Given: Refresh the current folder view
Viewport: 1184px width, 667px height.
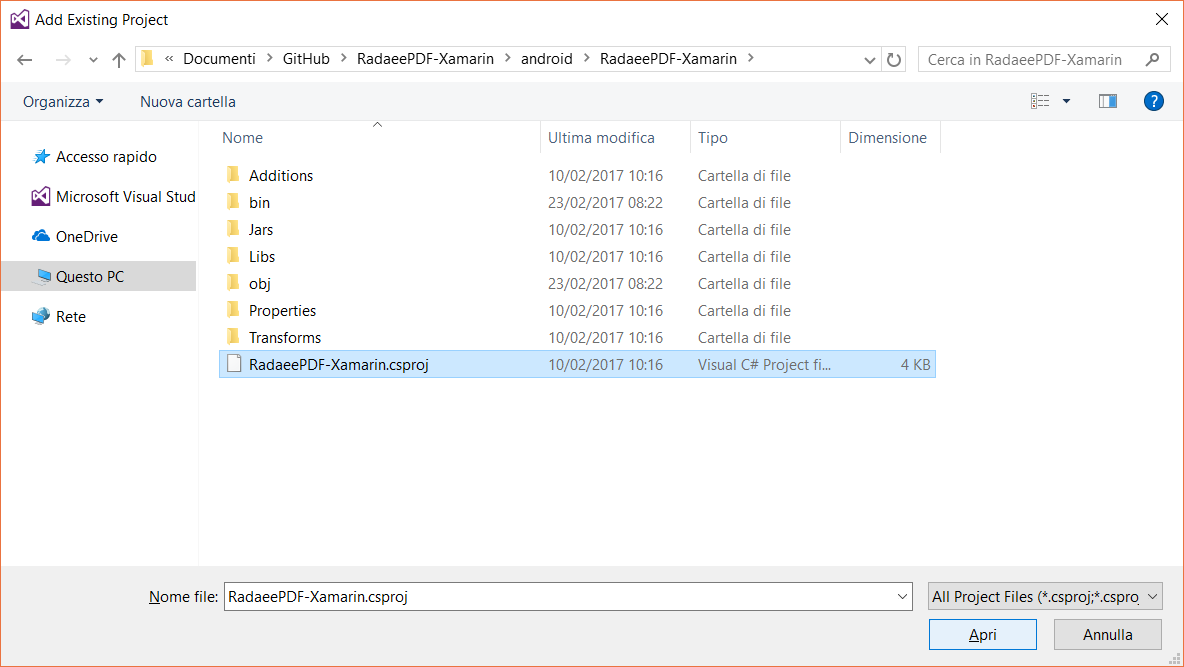Looking at the screenshot, I should point(894,60).
